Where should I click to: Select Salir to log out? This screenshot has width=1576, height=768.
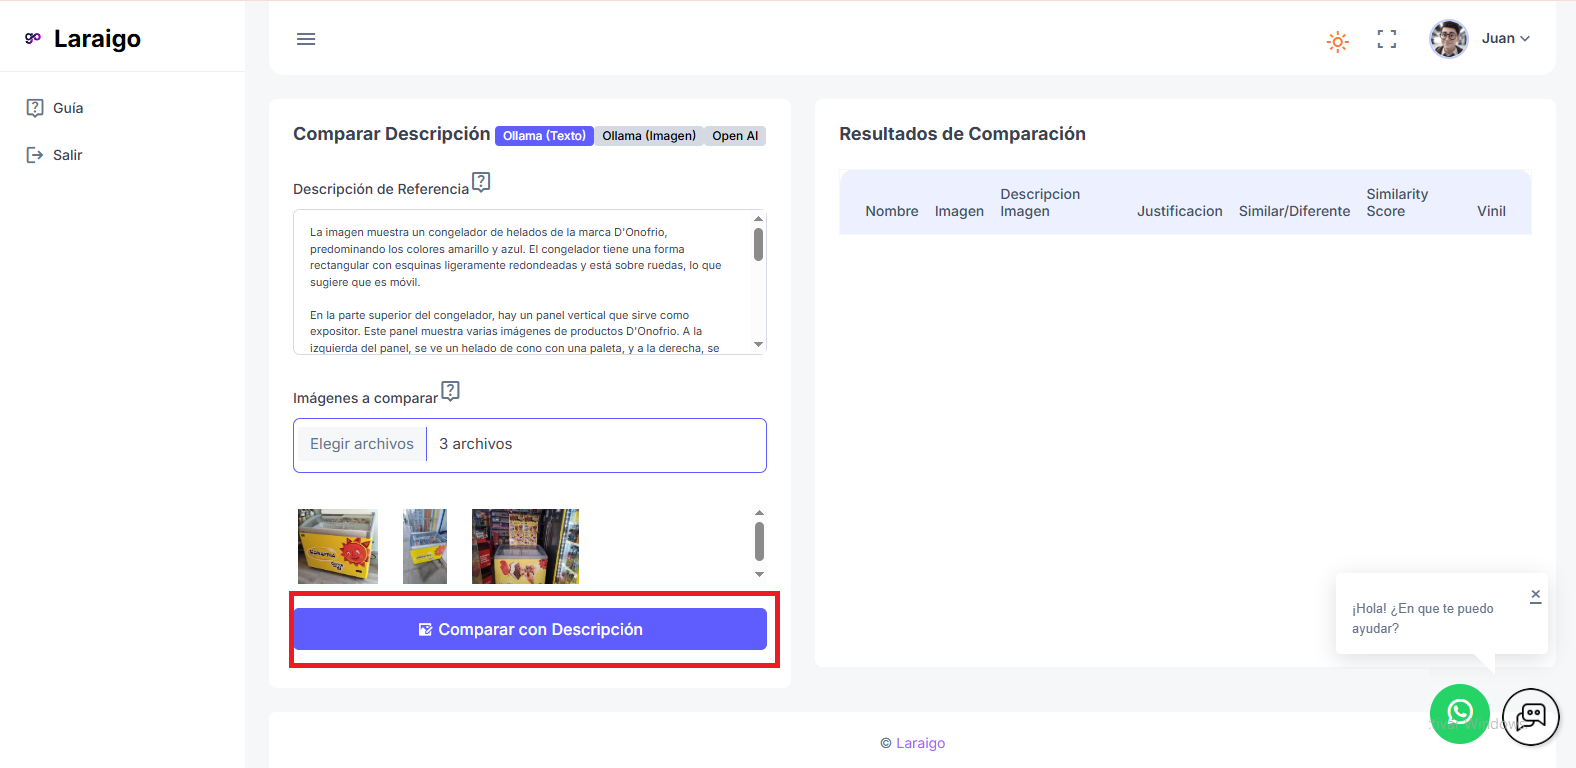click(67, 155)
